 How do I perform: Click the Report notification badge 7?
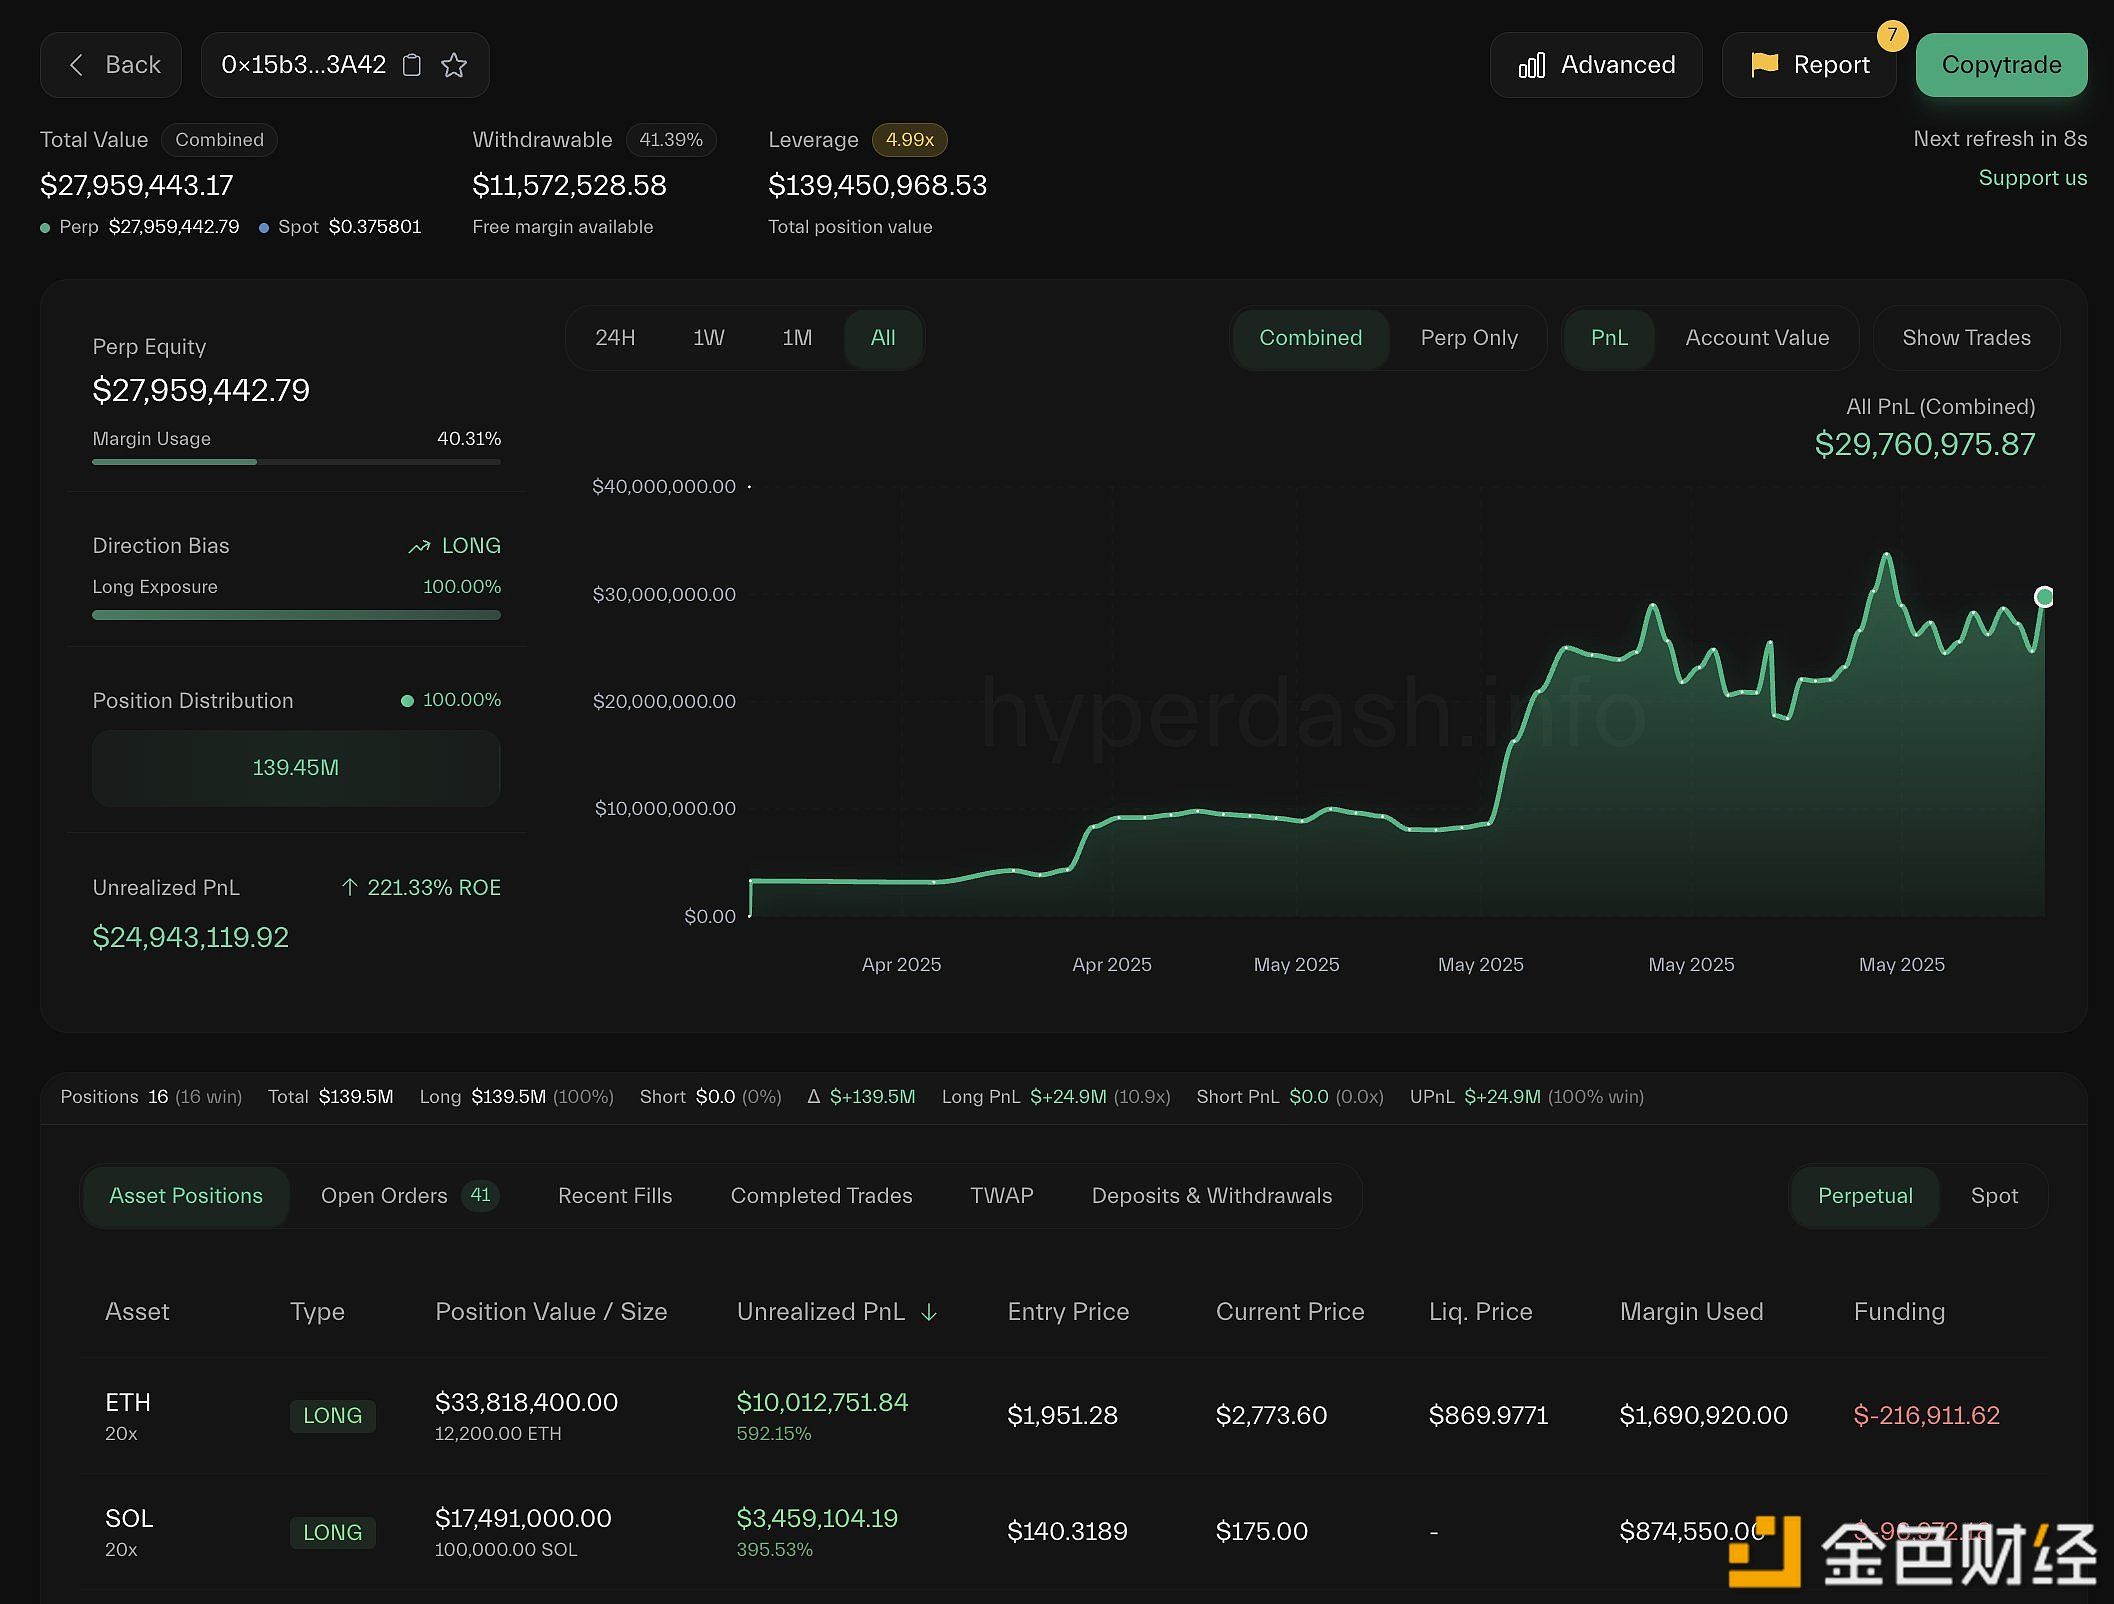tap(1891, 35)
